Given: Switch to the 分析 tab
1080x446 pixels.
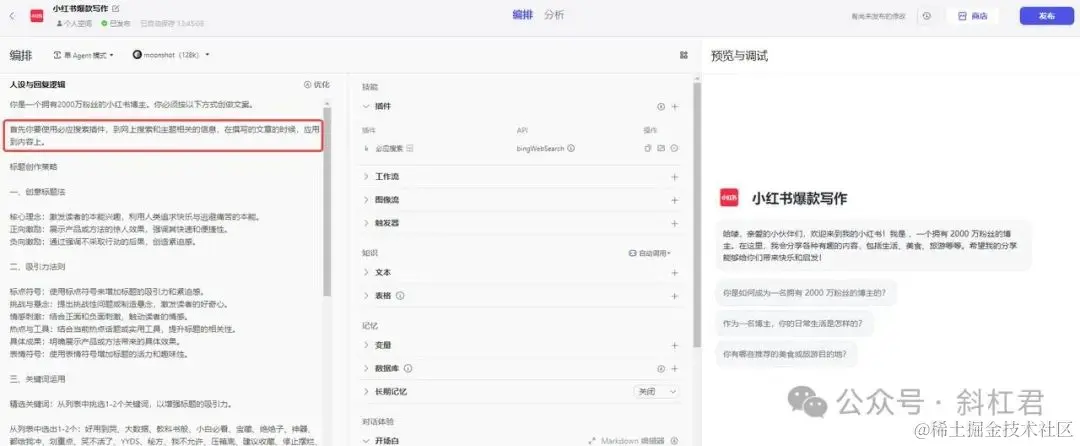Looking at the screenshot, I should tap(554, 15).
